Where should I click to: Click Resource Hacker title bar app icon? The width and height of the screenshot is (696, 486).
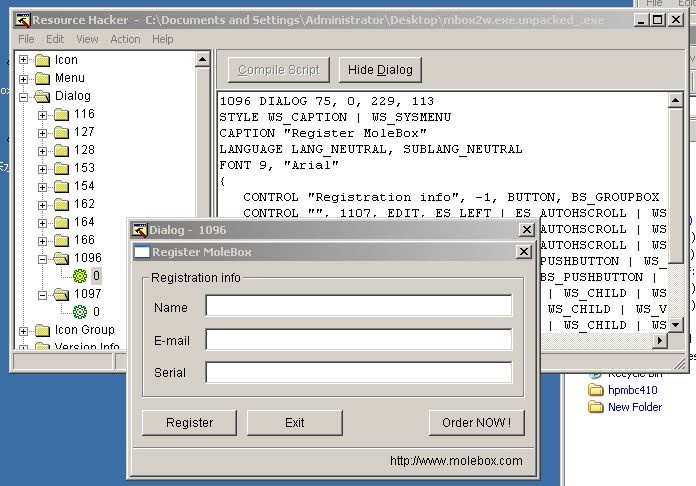tap(23, 20)
